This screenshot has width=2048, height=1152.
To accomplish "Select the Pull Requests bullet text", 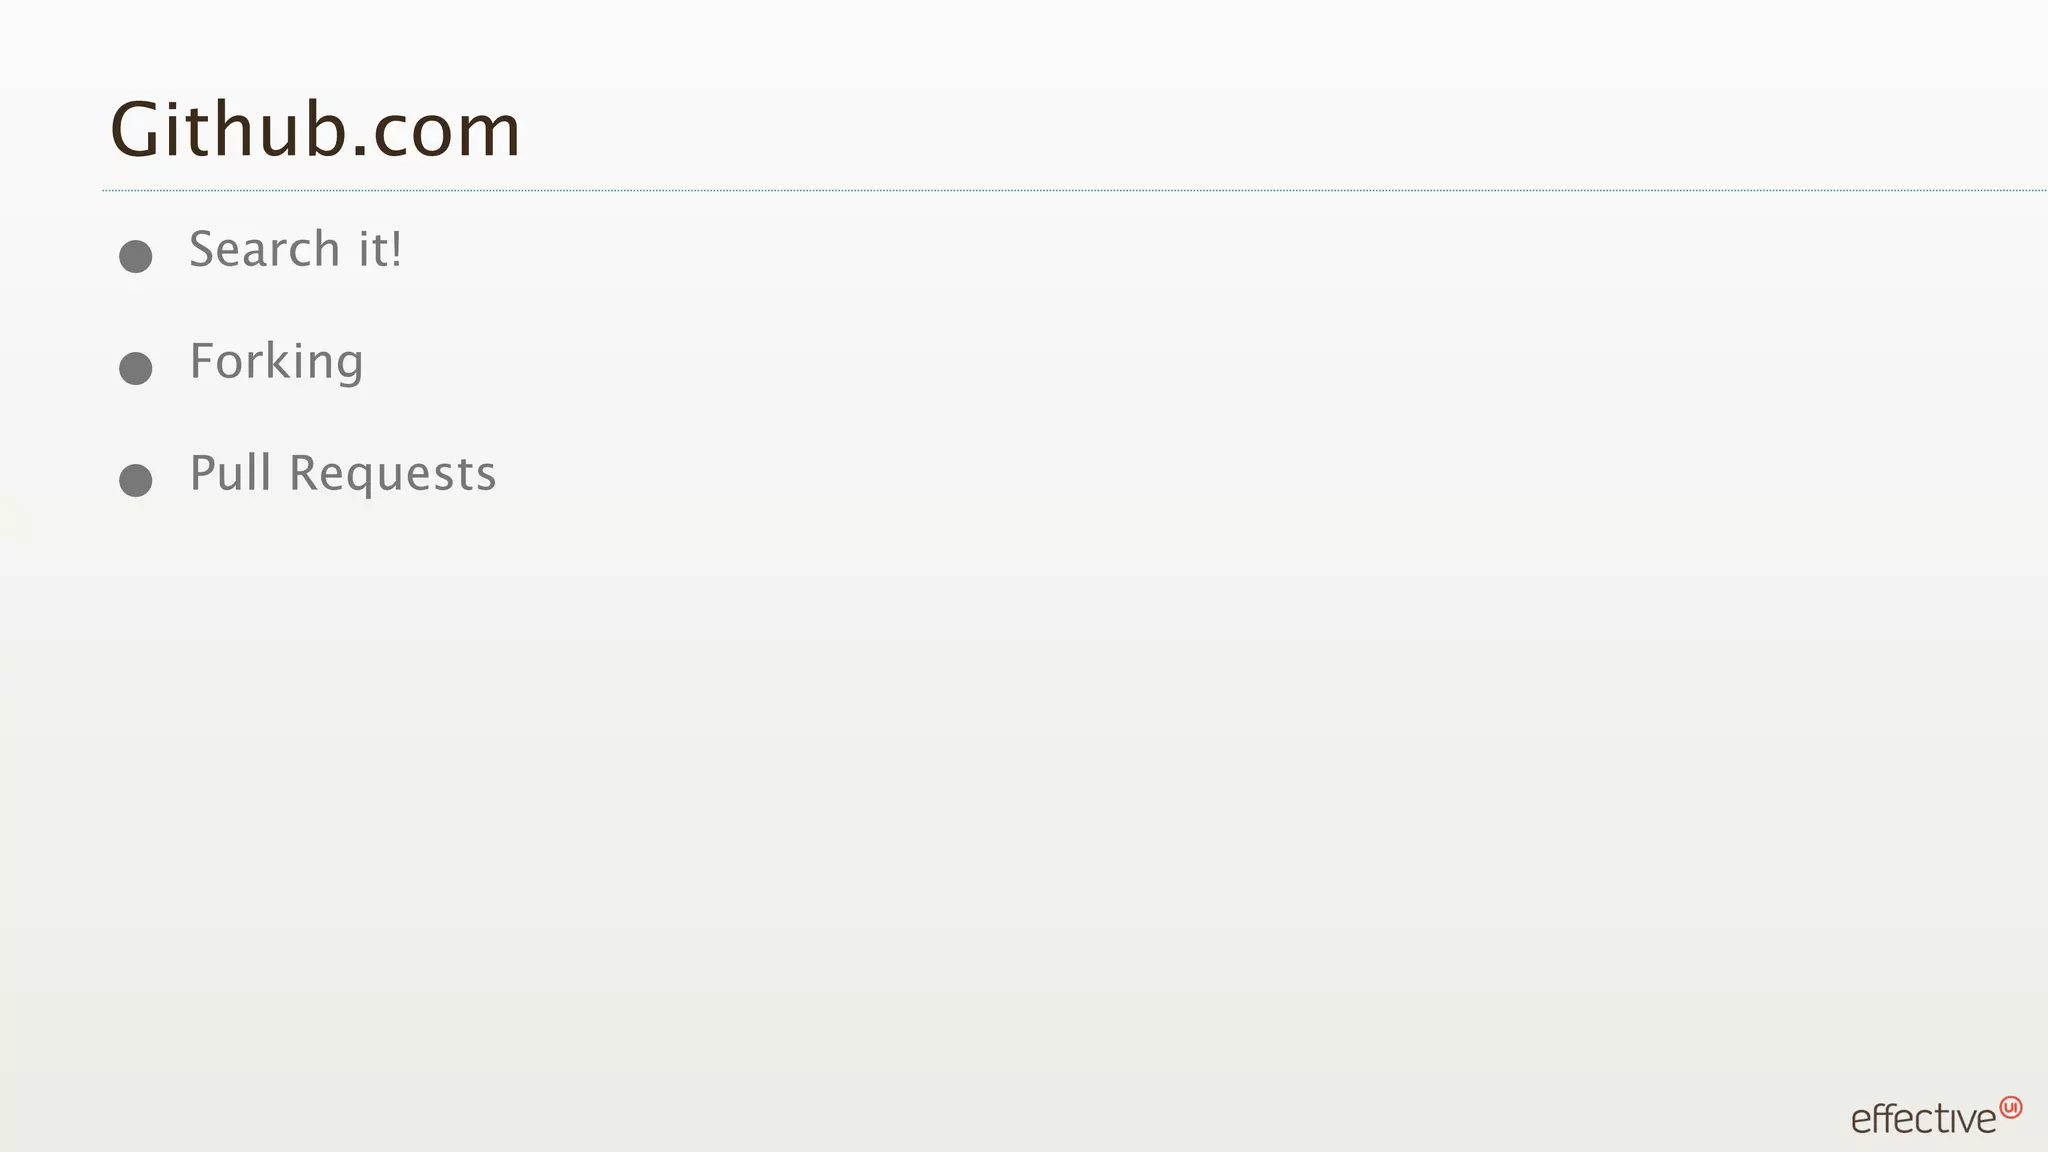I will tap(343, 474).
